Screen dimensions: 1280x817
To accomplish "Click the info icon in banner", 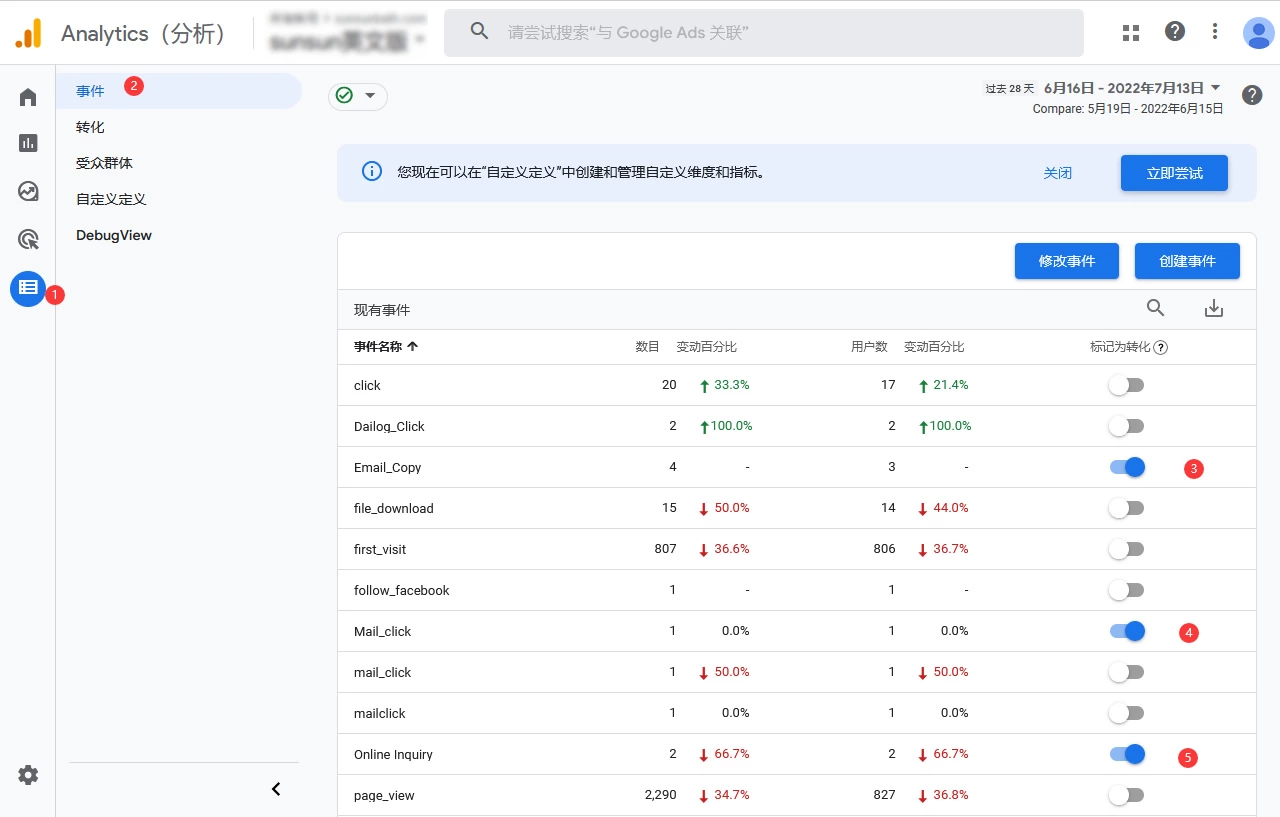I will (x=372, y=171).
